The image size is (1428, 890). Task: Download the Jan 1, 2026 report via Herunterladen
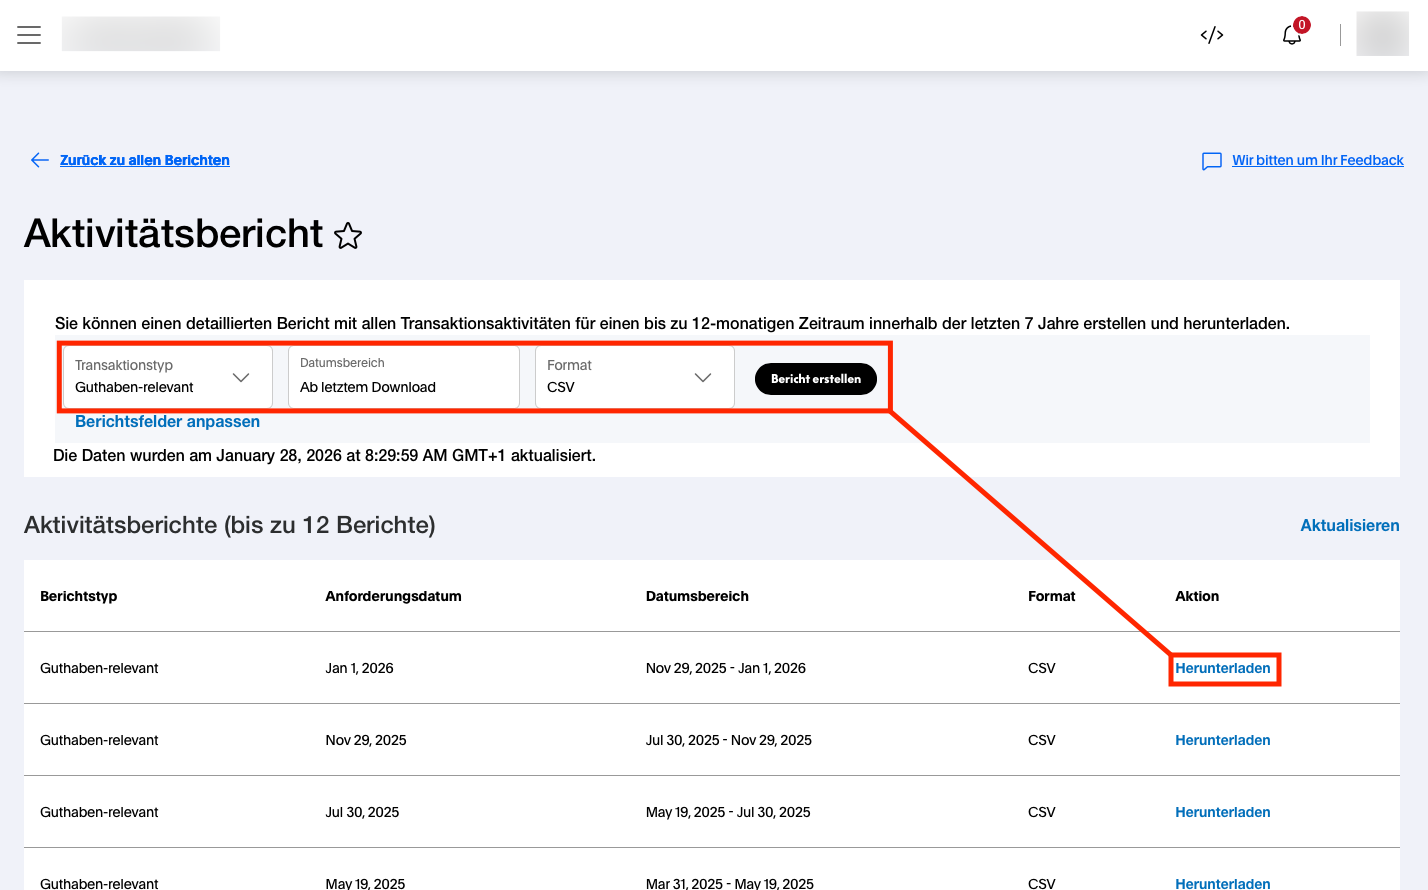[1222, 668]
